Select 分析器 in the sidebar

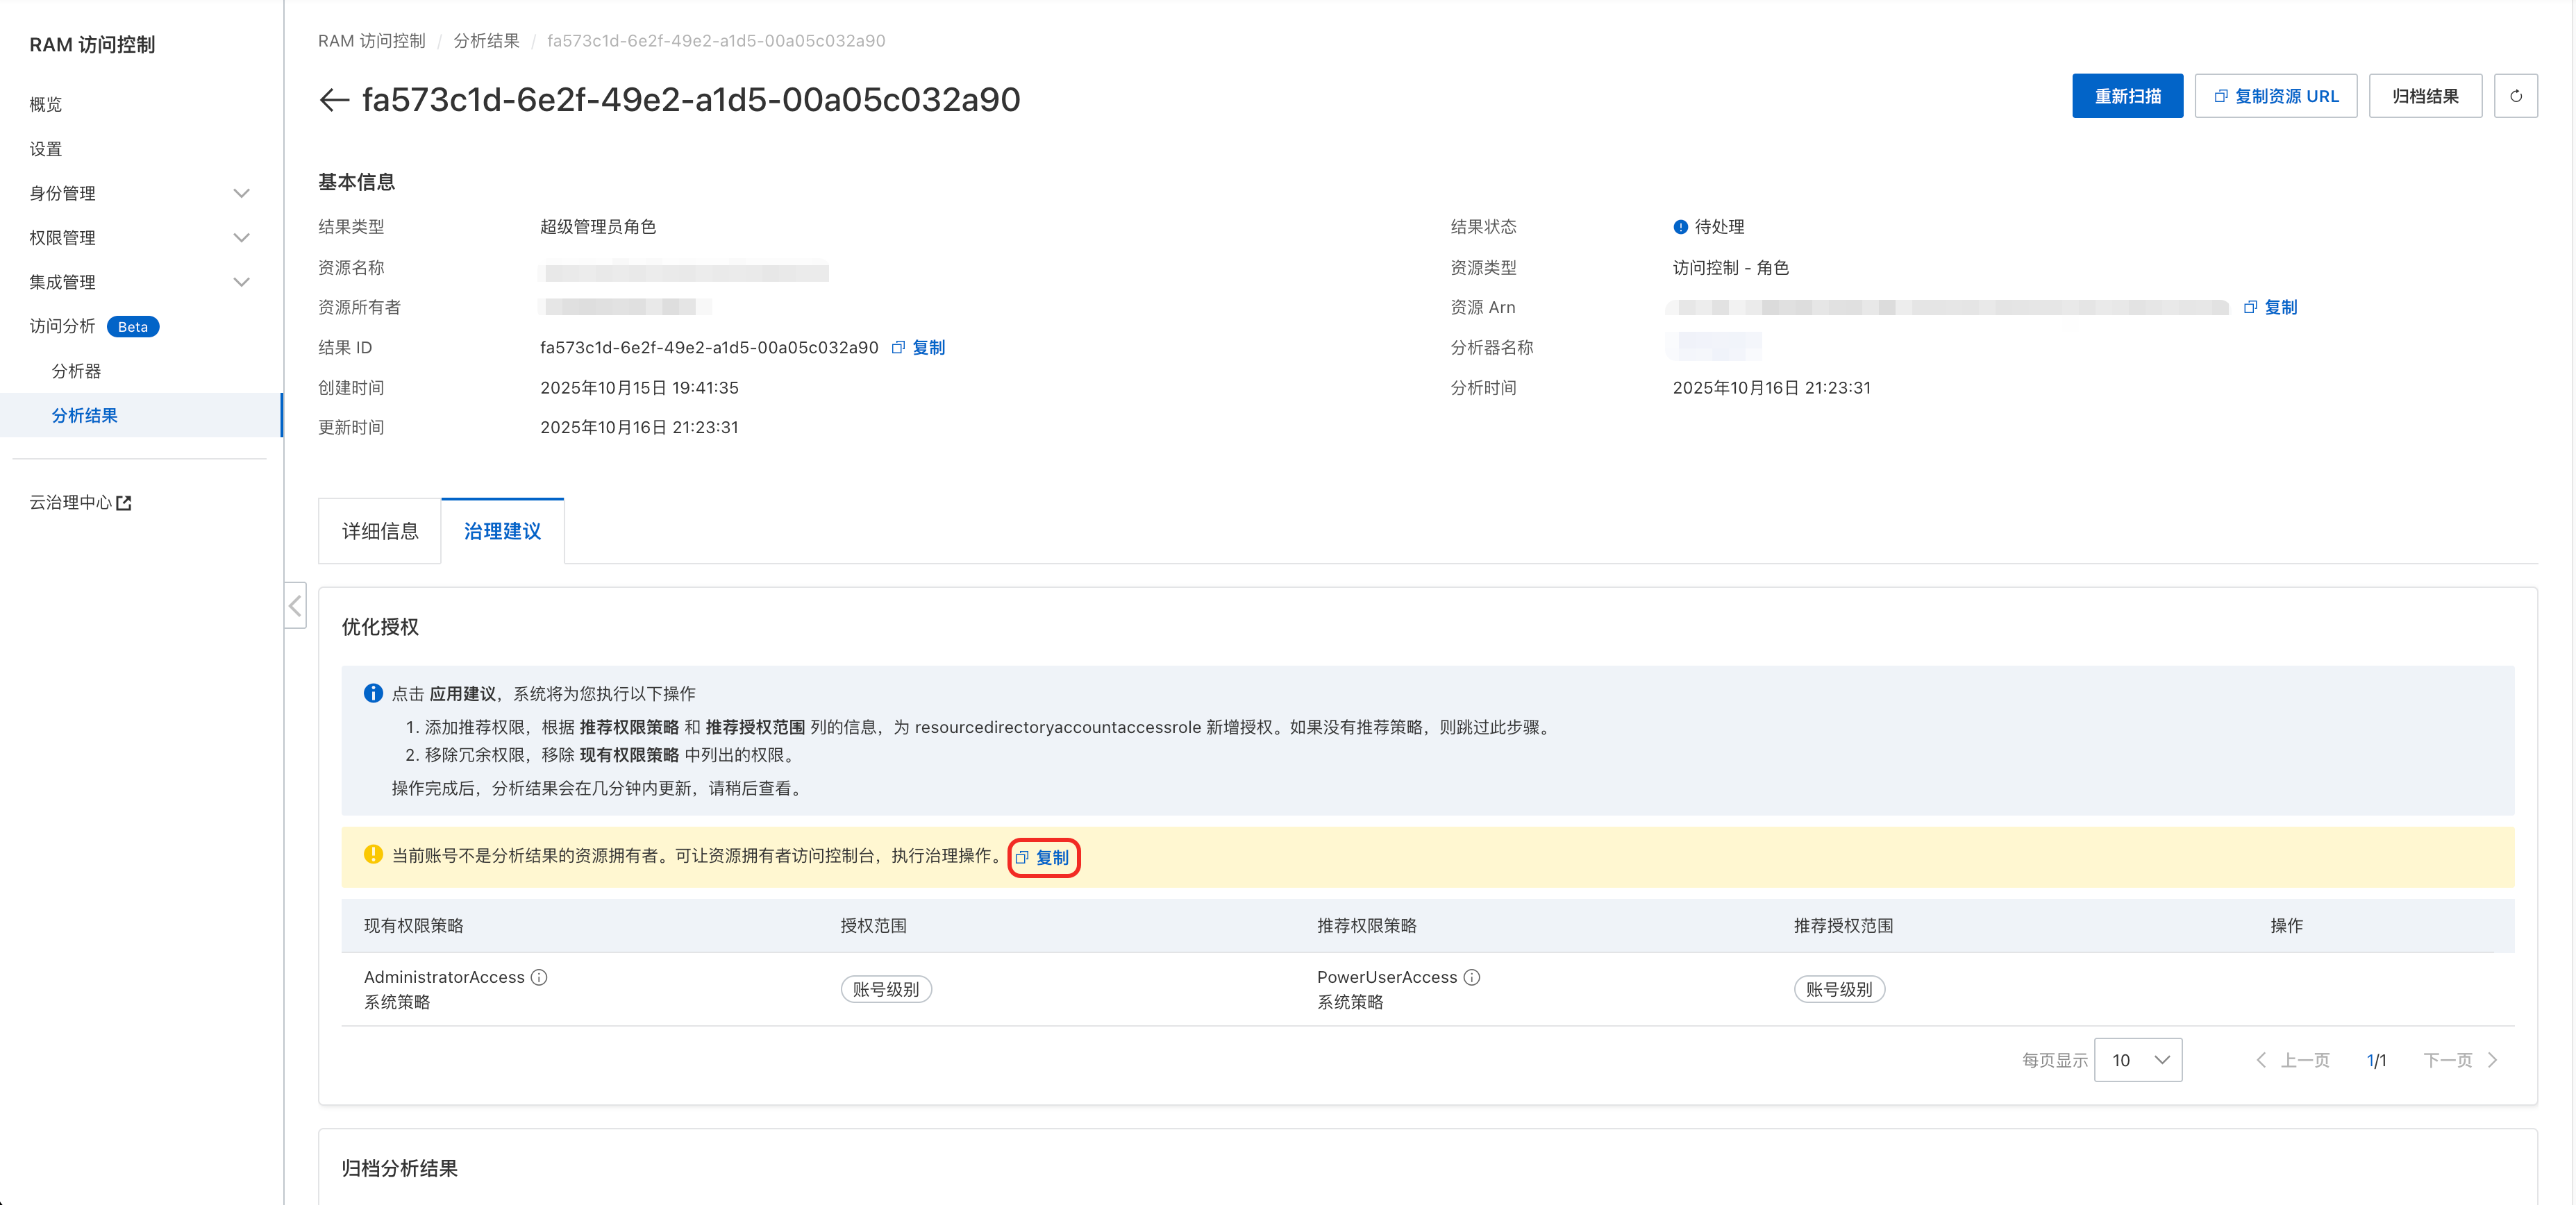tap(77, 372)
